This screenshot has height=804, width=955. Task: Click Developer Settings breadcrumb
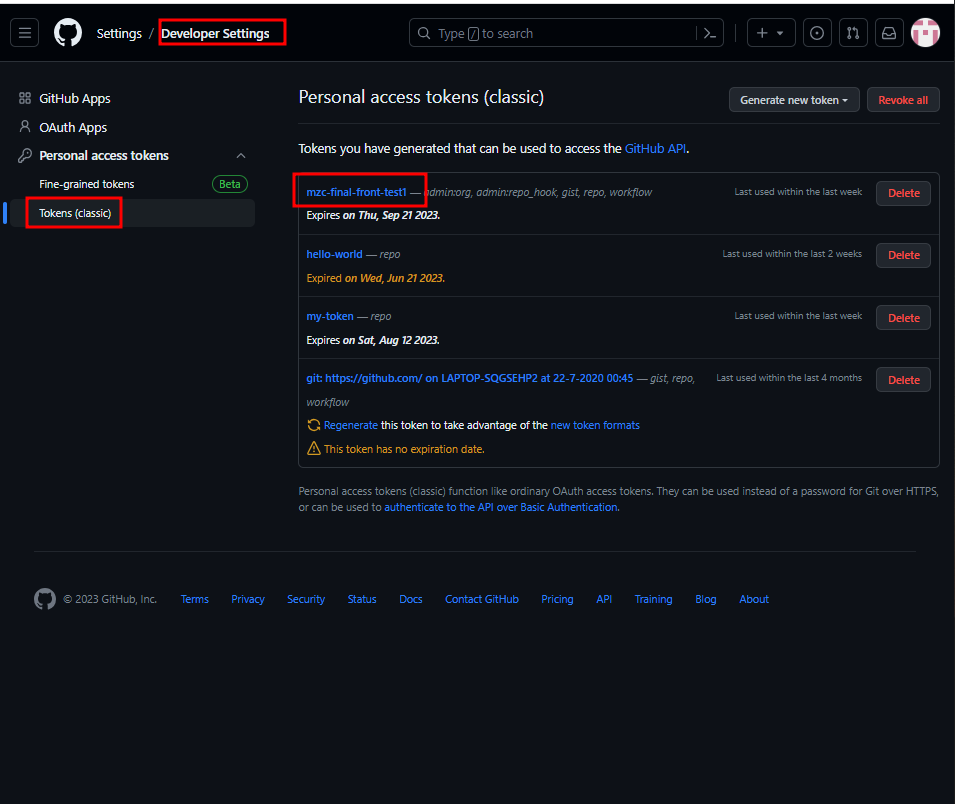(215, 34)
